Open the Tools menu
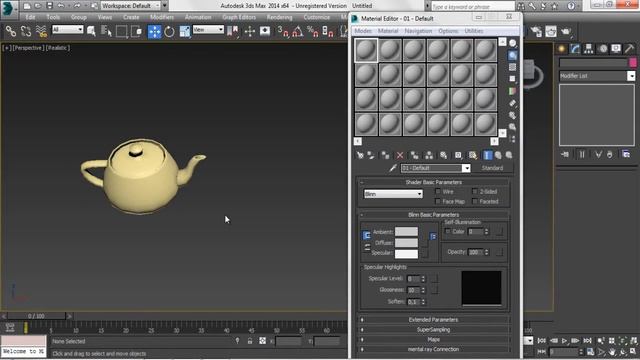The width and height of the screenshot is (640, 360). [53, 17]
